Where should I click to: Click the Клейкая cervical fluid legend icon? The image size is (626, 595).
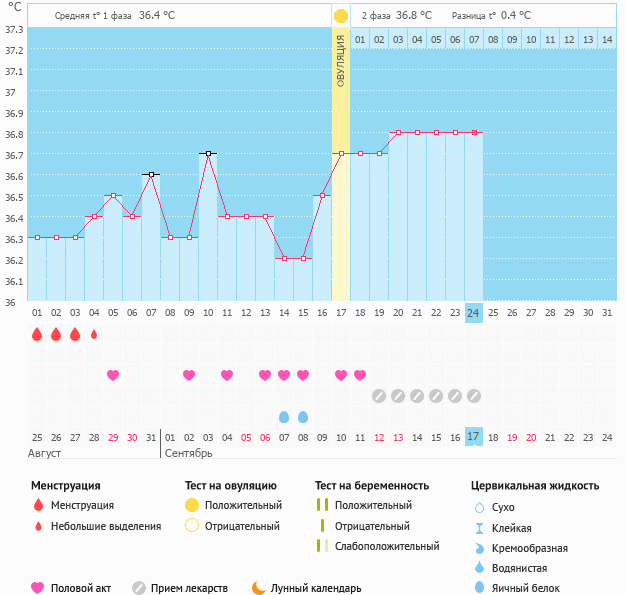479,528
